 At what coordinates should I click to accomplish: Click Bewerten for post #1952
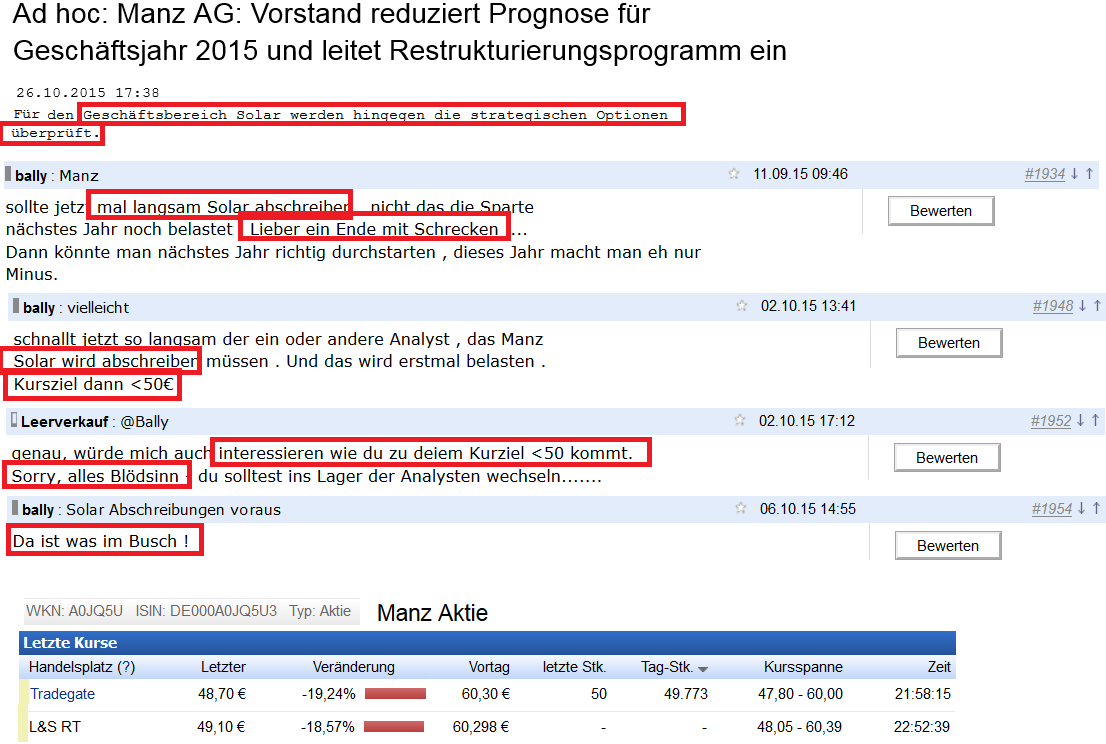click(947, 458)
